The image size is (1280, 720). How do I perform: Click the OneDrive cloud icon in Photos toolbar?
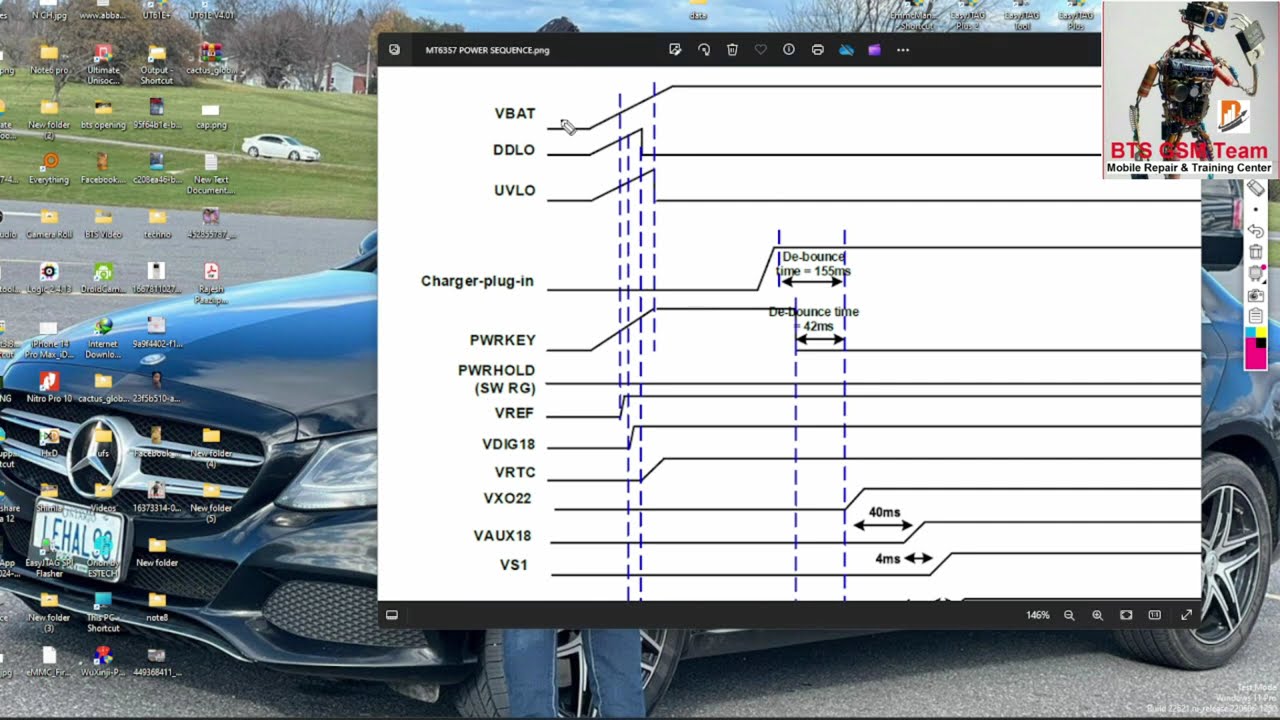click(x=846, y=50)
